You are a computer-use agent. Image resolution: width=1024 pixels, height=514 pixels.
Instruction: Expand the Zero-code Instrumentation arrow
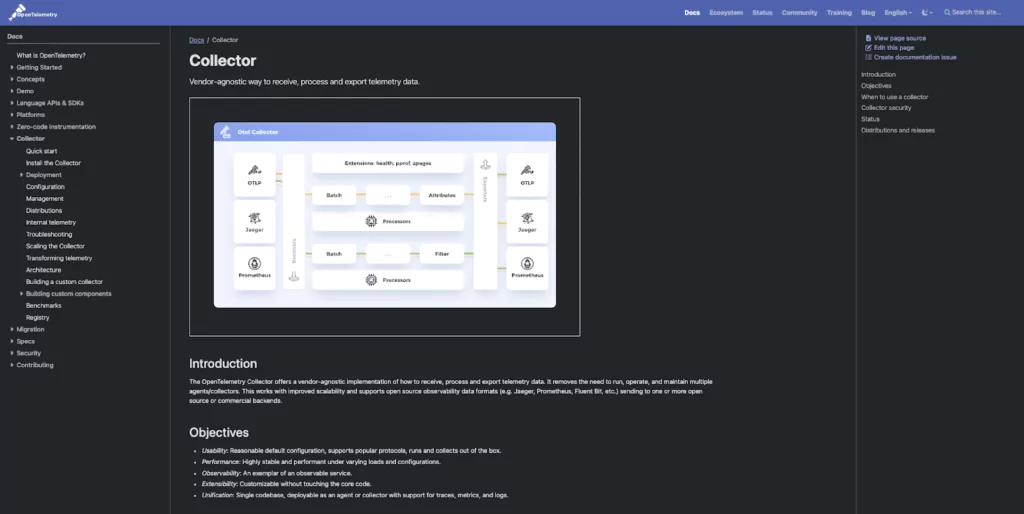(12, 127)
